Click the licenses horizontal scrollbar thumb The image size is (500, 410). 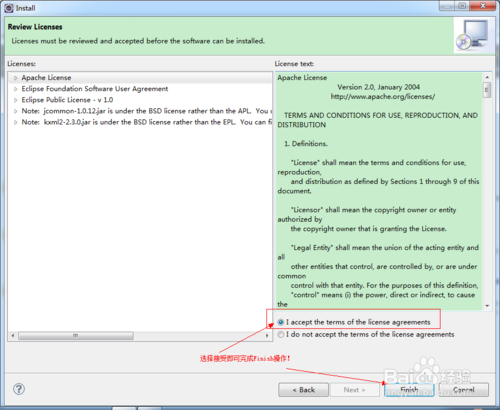[x=76, y=335]
